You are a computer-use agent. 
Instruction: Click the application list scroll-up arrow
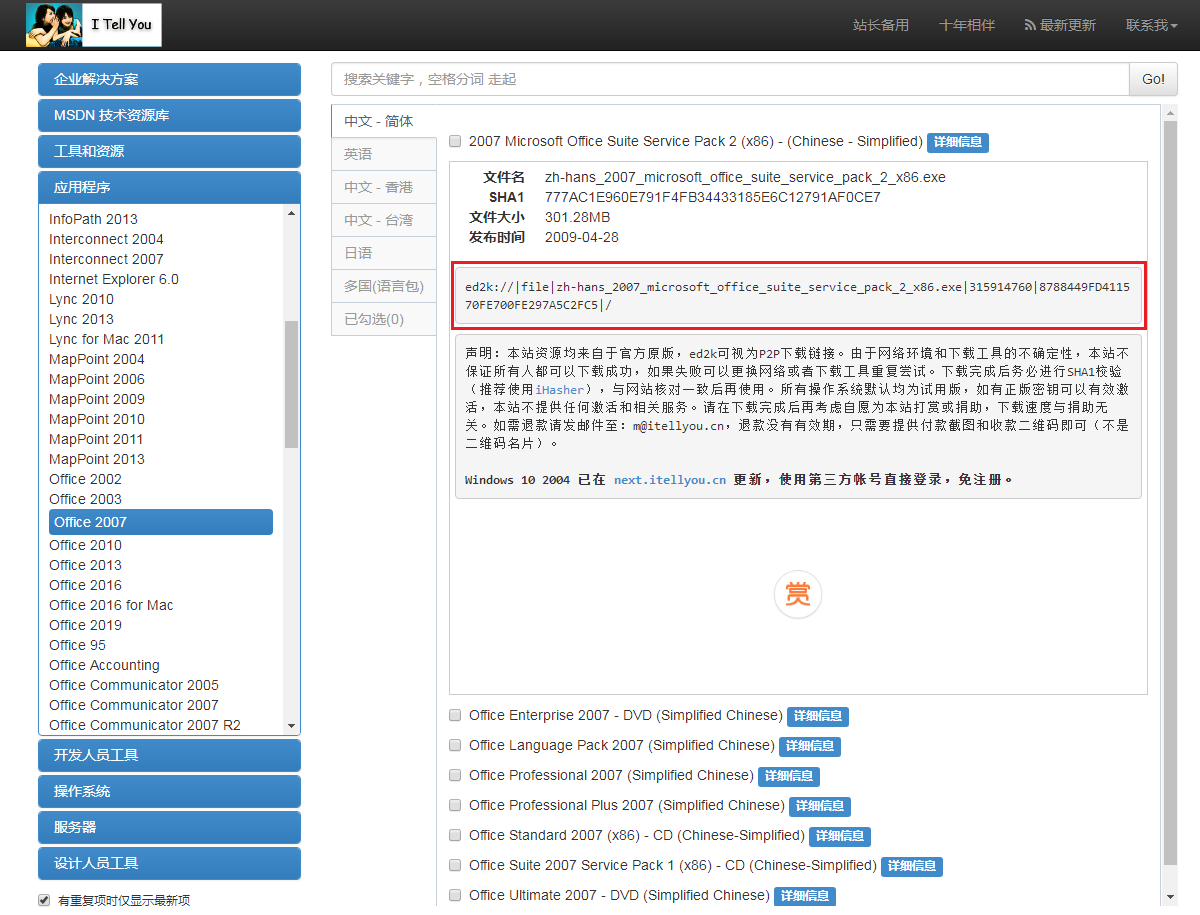click(292, 213)
